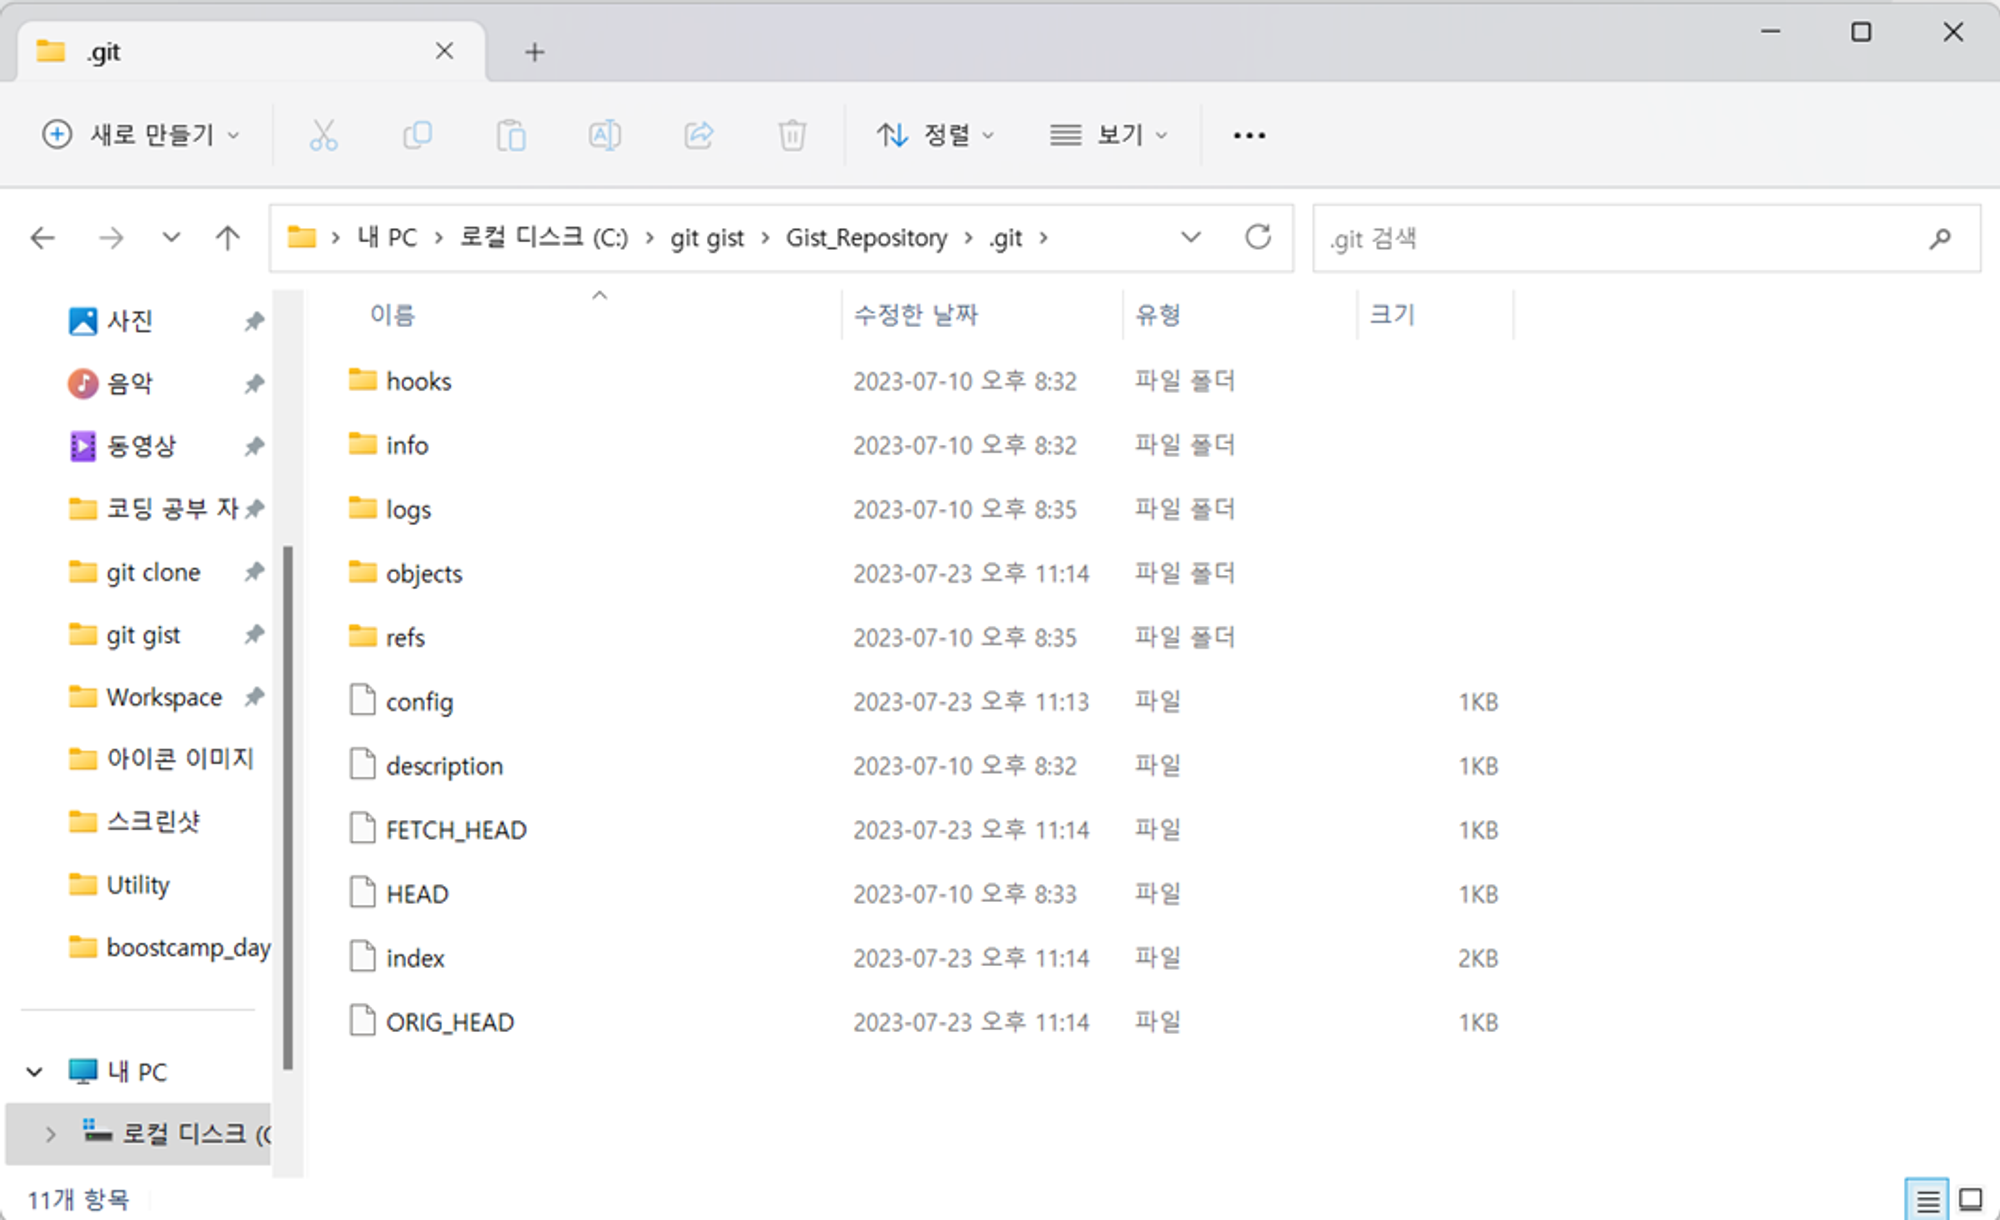Click the Rename icon in toolbar
This screenshot has width=2000, height=1220.
point(604,135)
